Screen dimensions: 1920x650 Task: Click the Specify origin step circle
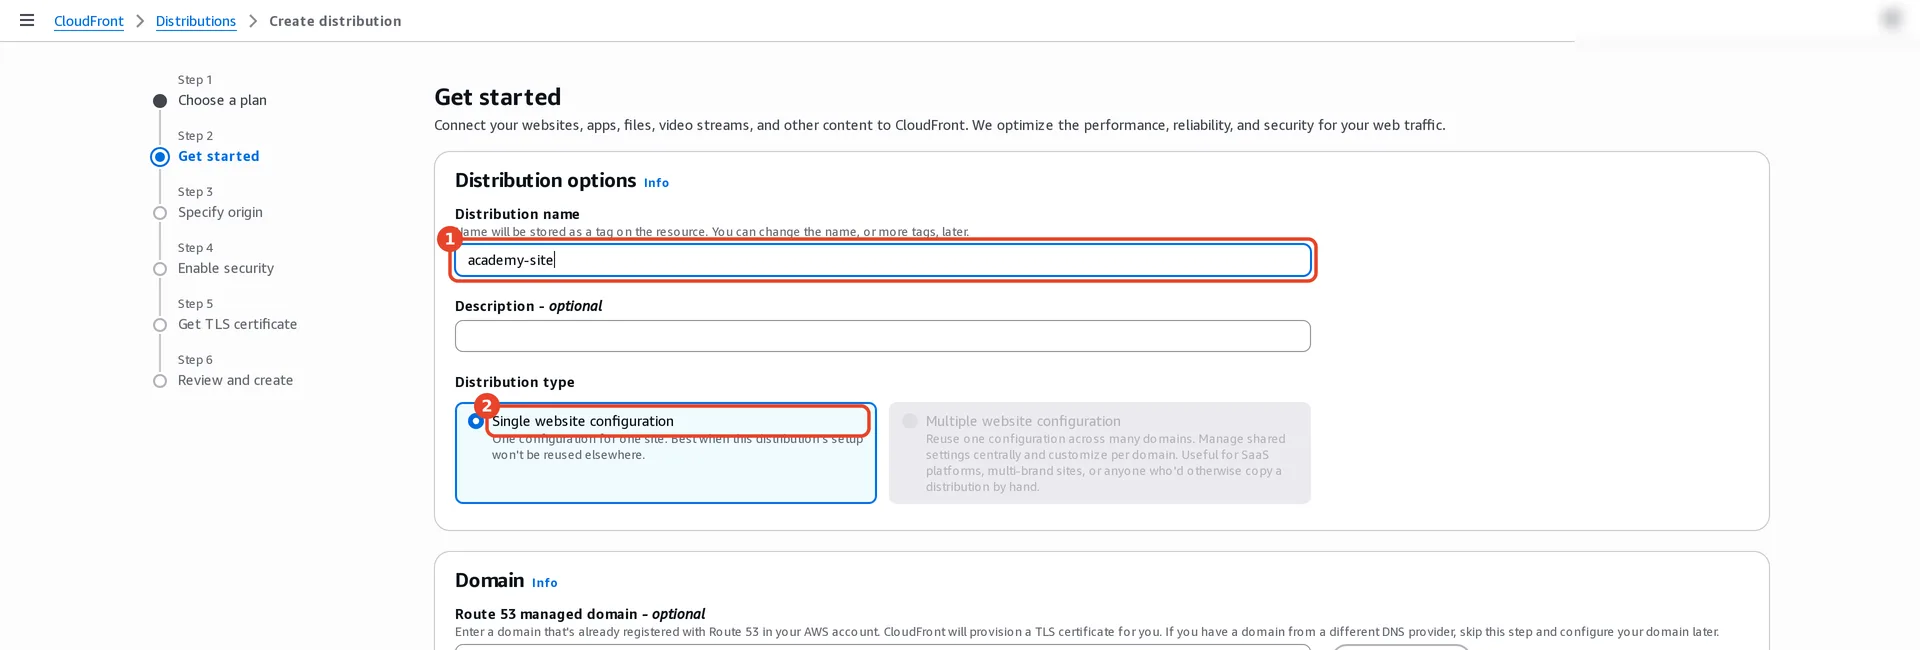[x=160, y=213]
